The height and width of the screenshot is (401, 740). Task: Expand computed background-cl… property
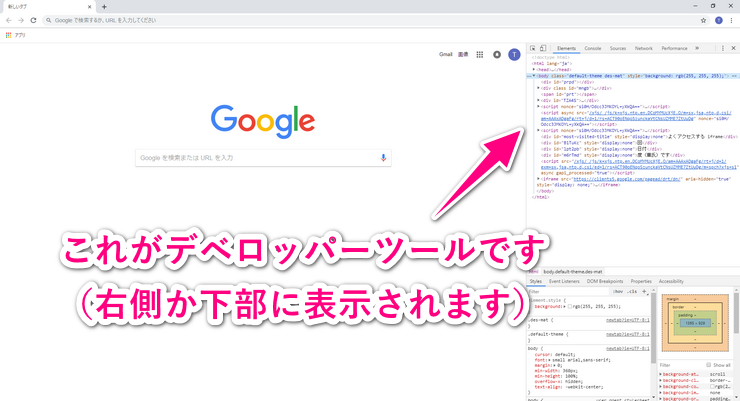click(661, 380)
